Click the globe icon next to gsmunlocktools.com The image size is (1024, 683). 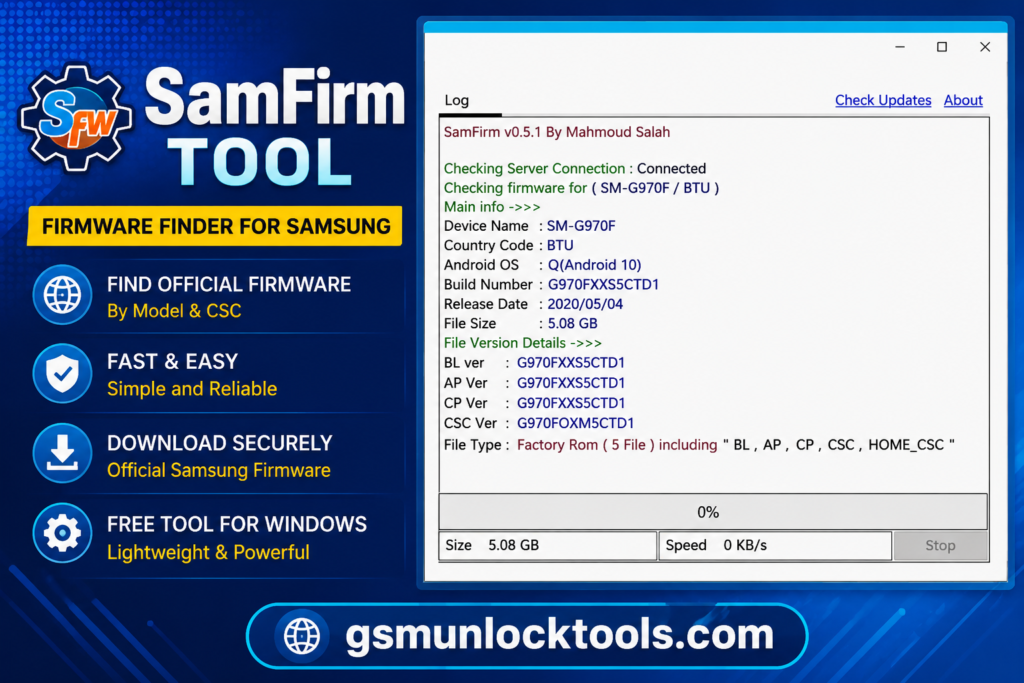[x=302, y=635]
